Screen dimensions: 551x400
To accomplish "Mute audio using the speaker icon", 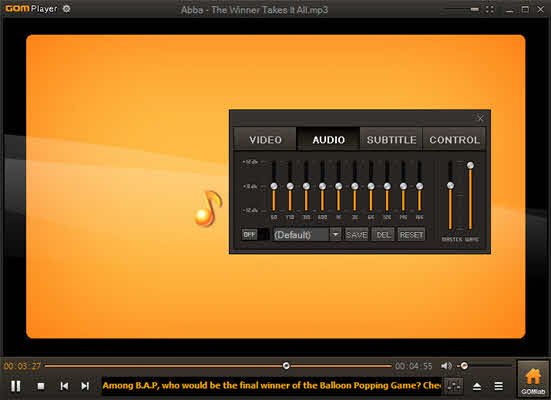I will click(x=446, y=366).
